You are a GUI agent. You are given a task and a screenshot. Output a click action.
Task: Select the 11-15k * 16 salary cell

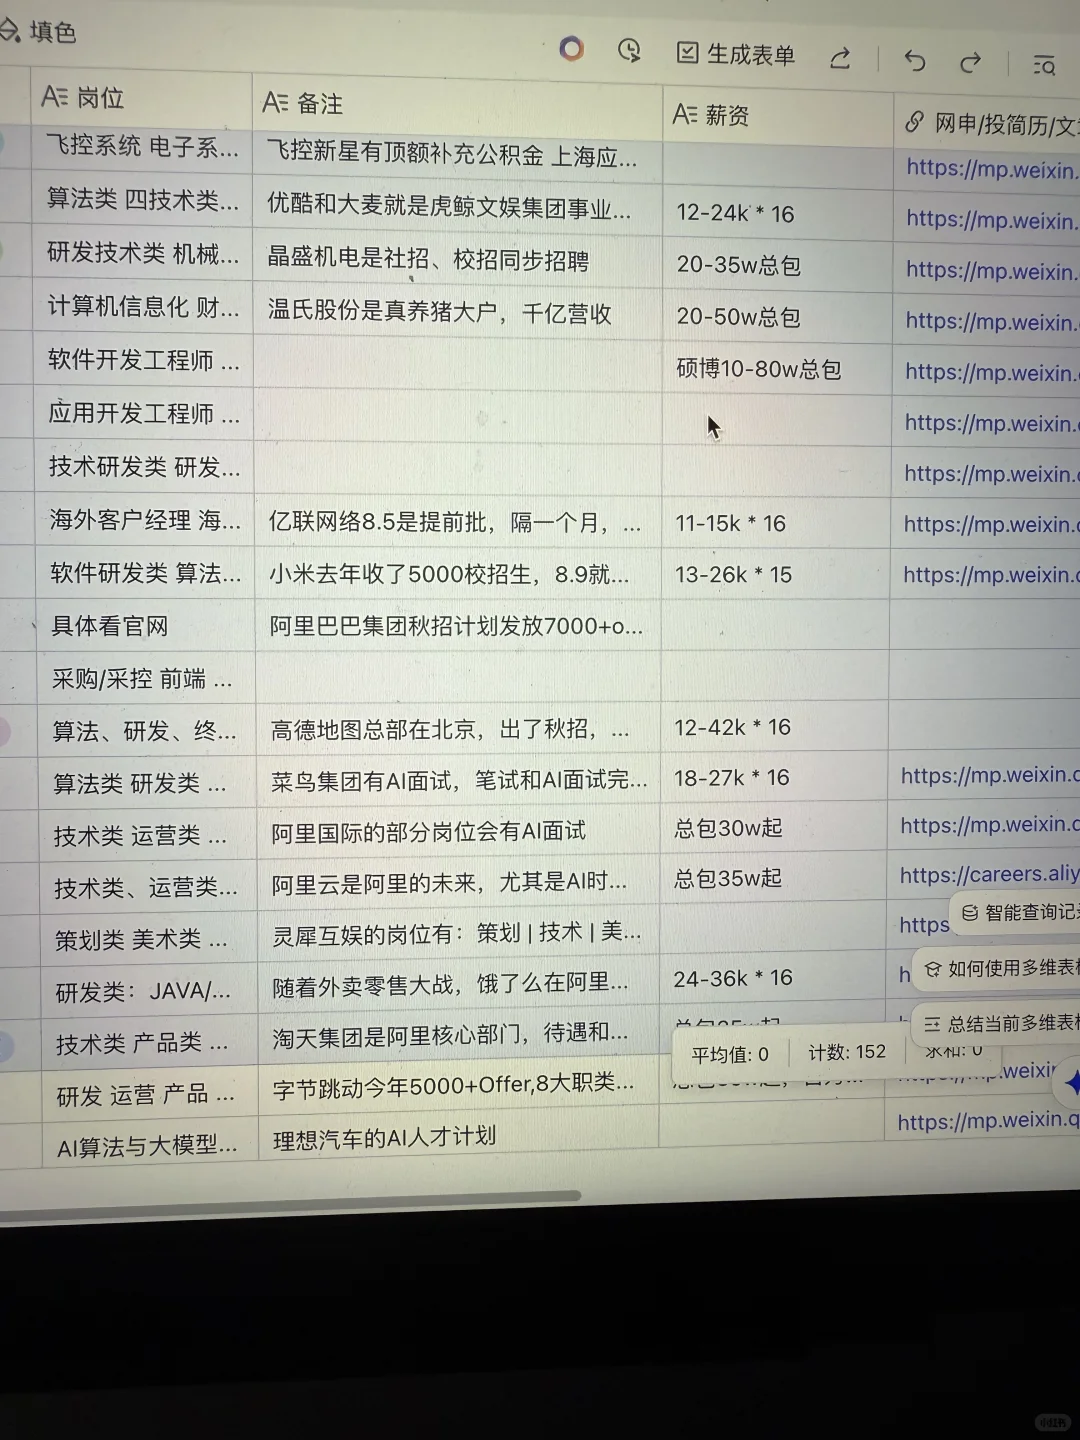tap(776, 522)
